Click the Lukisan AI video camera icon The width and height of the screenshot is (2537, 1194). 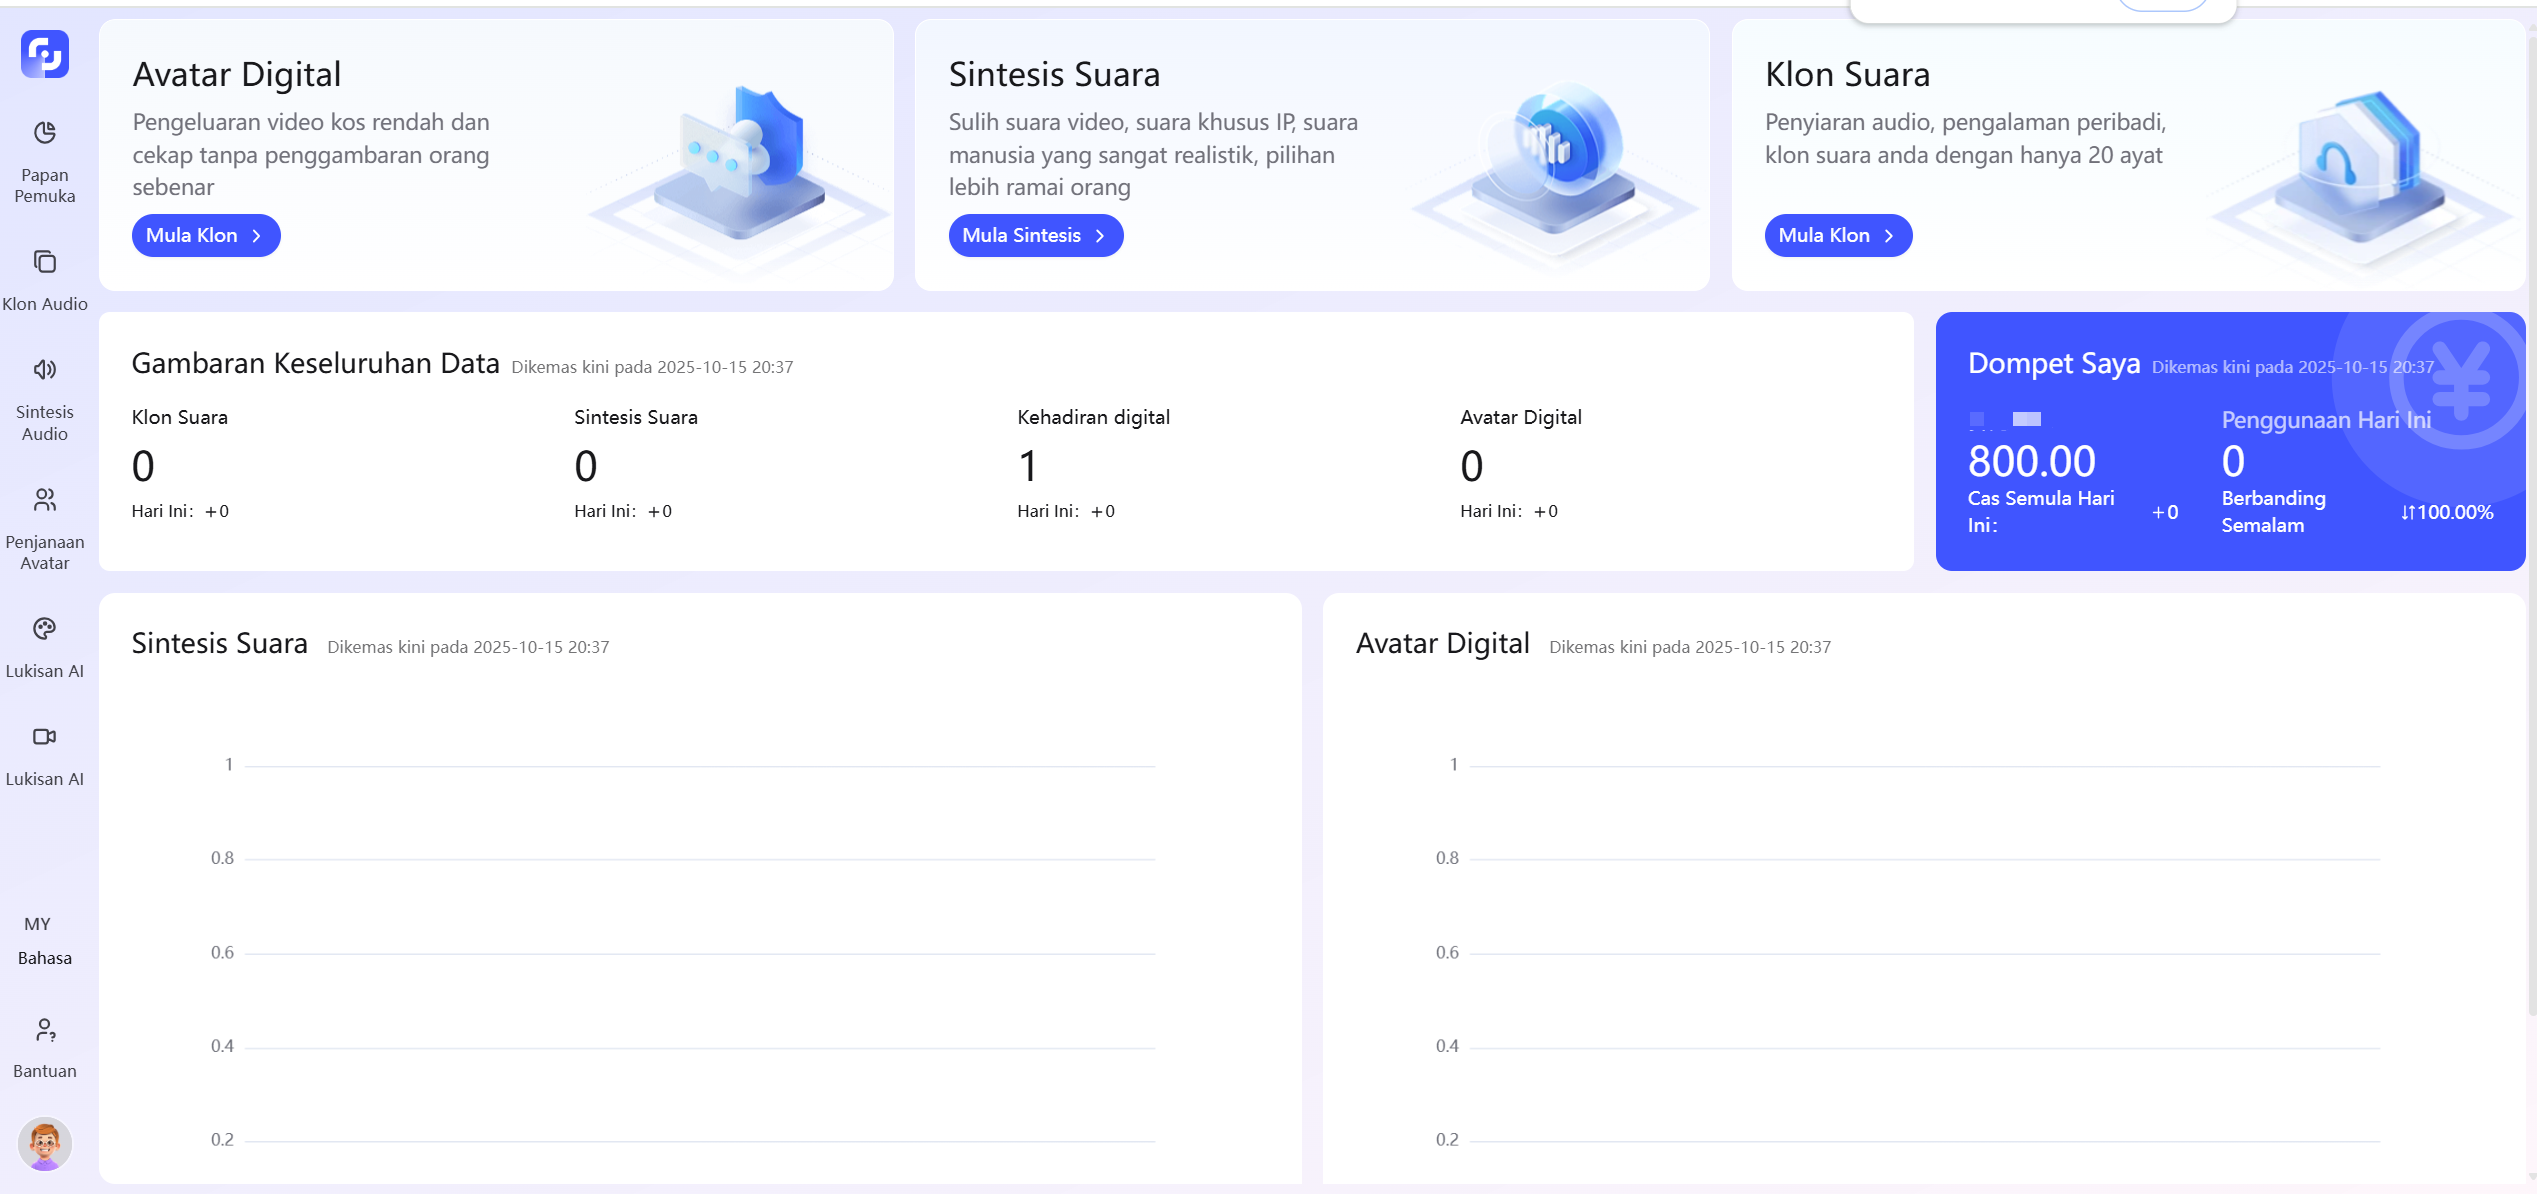point(44,737)
